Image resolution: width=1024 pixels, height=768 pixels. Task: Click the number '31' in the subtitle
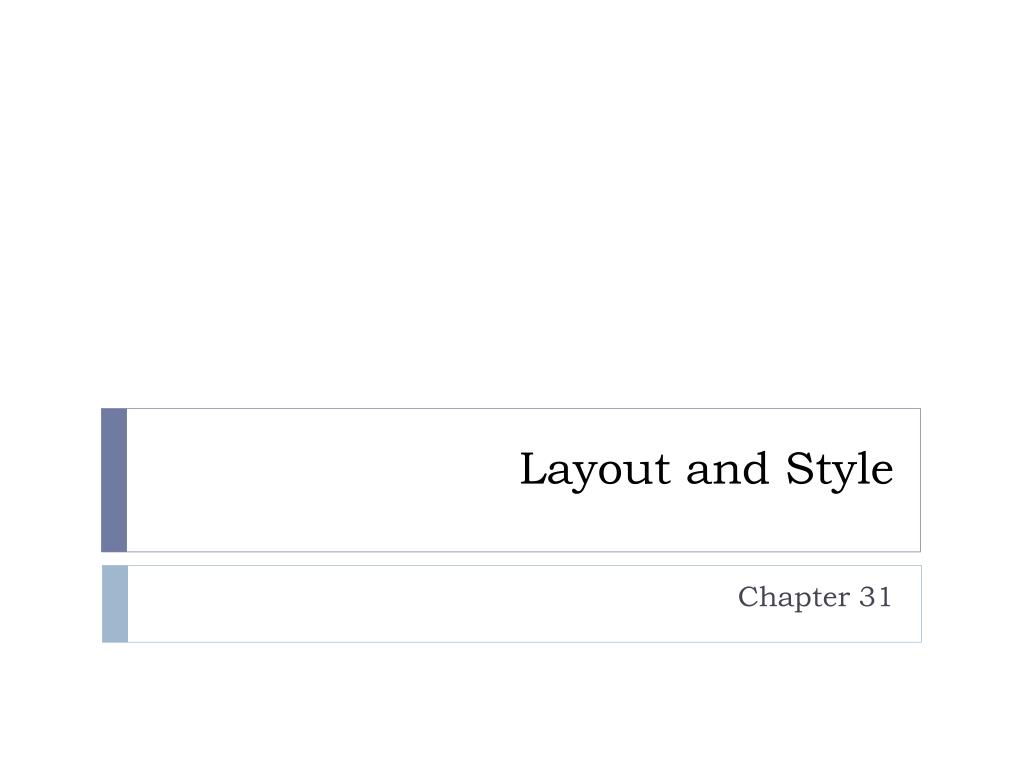point(875,597)
